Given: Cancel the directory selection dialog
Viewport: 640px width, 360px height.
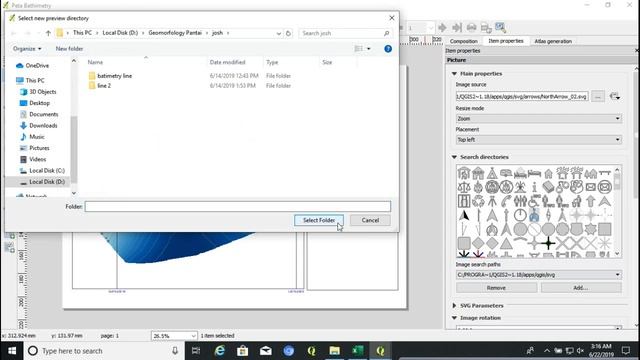Looking at the screenshot, I should click(370, 220).
